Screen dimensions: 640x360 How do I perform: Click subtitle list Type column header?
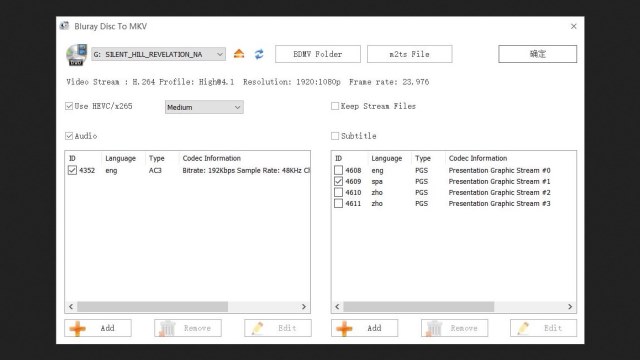click(422, 158)
